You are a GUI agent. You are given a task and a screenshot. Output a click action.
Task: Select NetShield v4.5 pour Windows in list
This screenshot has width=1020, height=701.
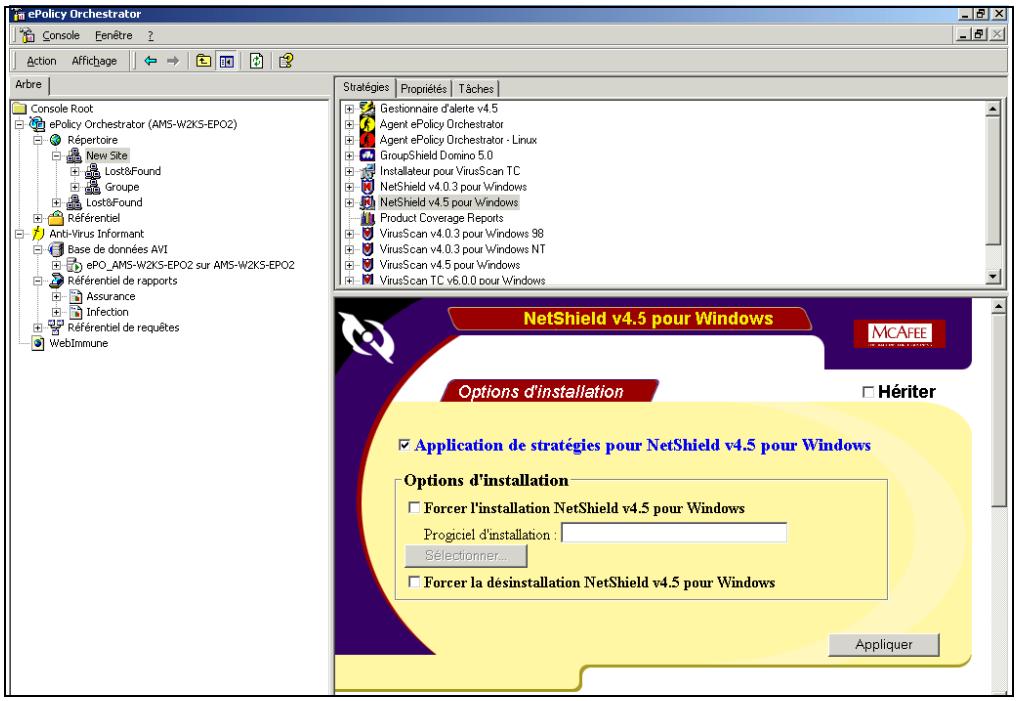click(x=449, y=202)
